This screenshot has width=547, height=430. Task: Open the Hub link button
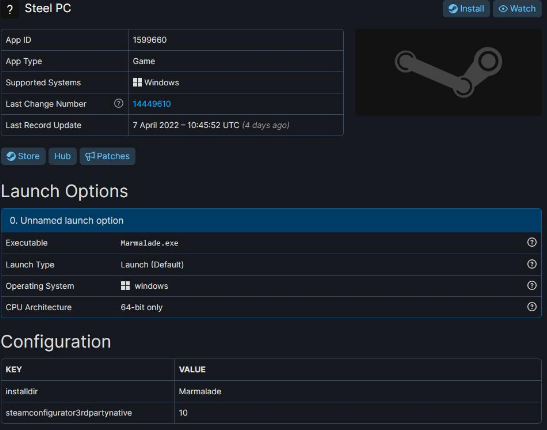[x=62, y=156]
